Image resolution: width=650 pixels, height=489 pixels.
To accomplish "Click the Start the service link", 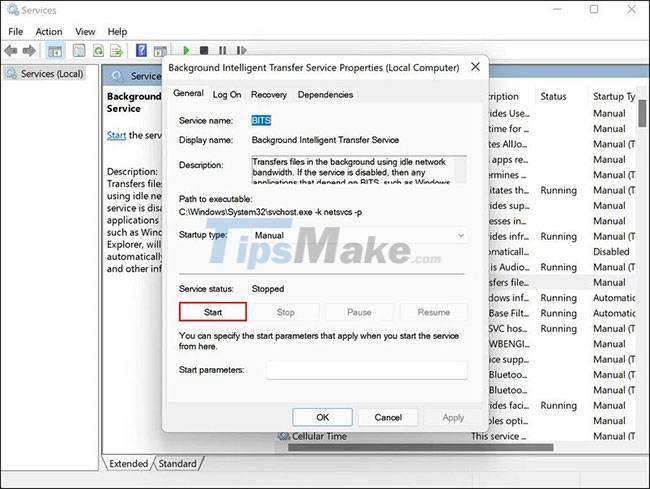I will (x=116, y=135).
